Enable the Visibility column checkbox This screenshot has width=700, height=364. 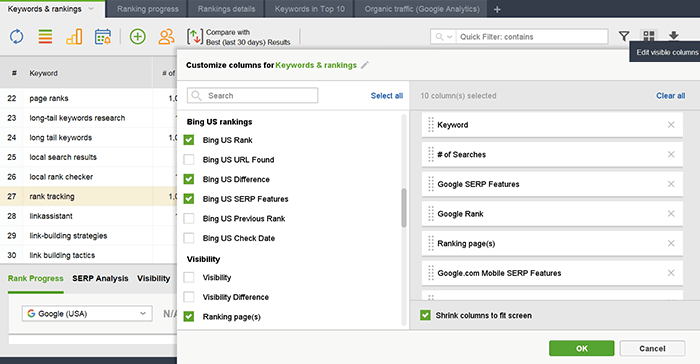[189, 277]
